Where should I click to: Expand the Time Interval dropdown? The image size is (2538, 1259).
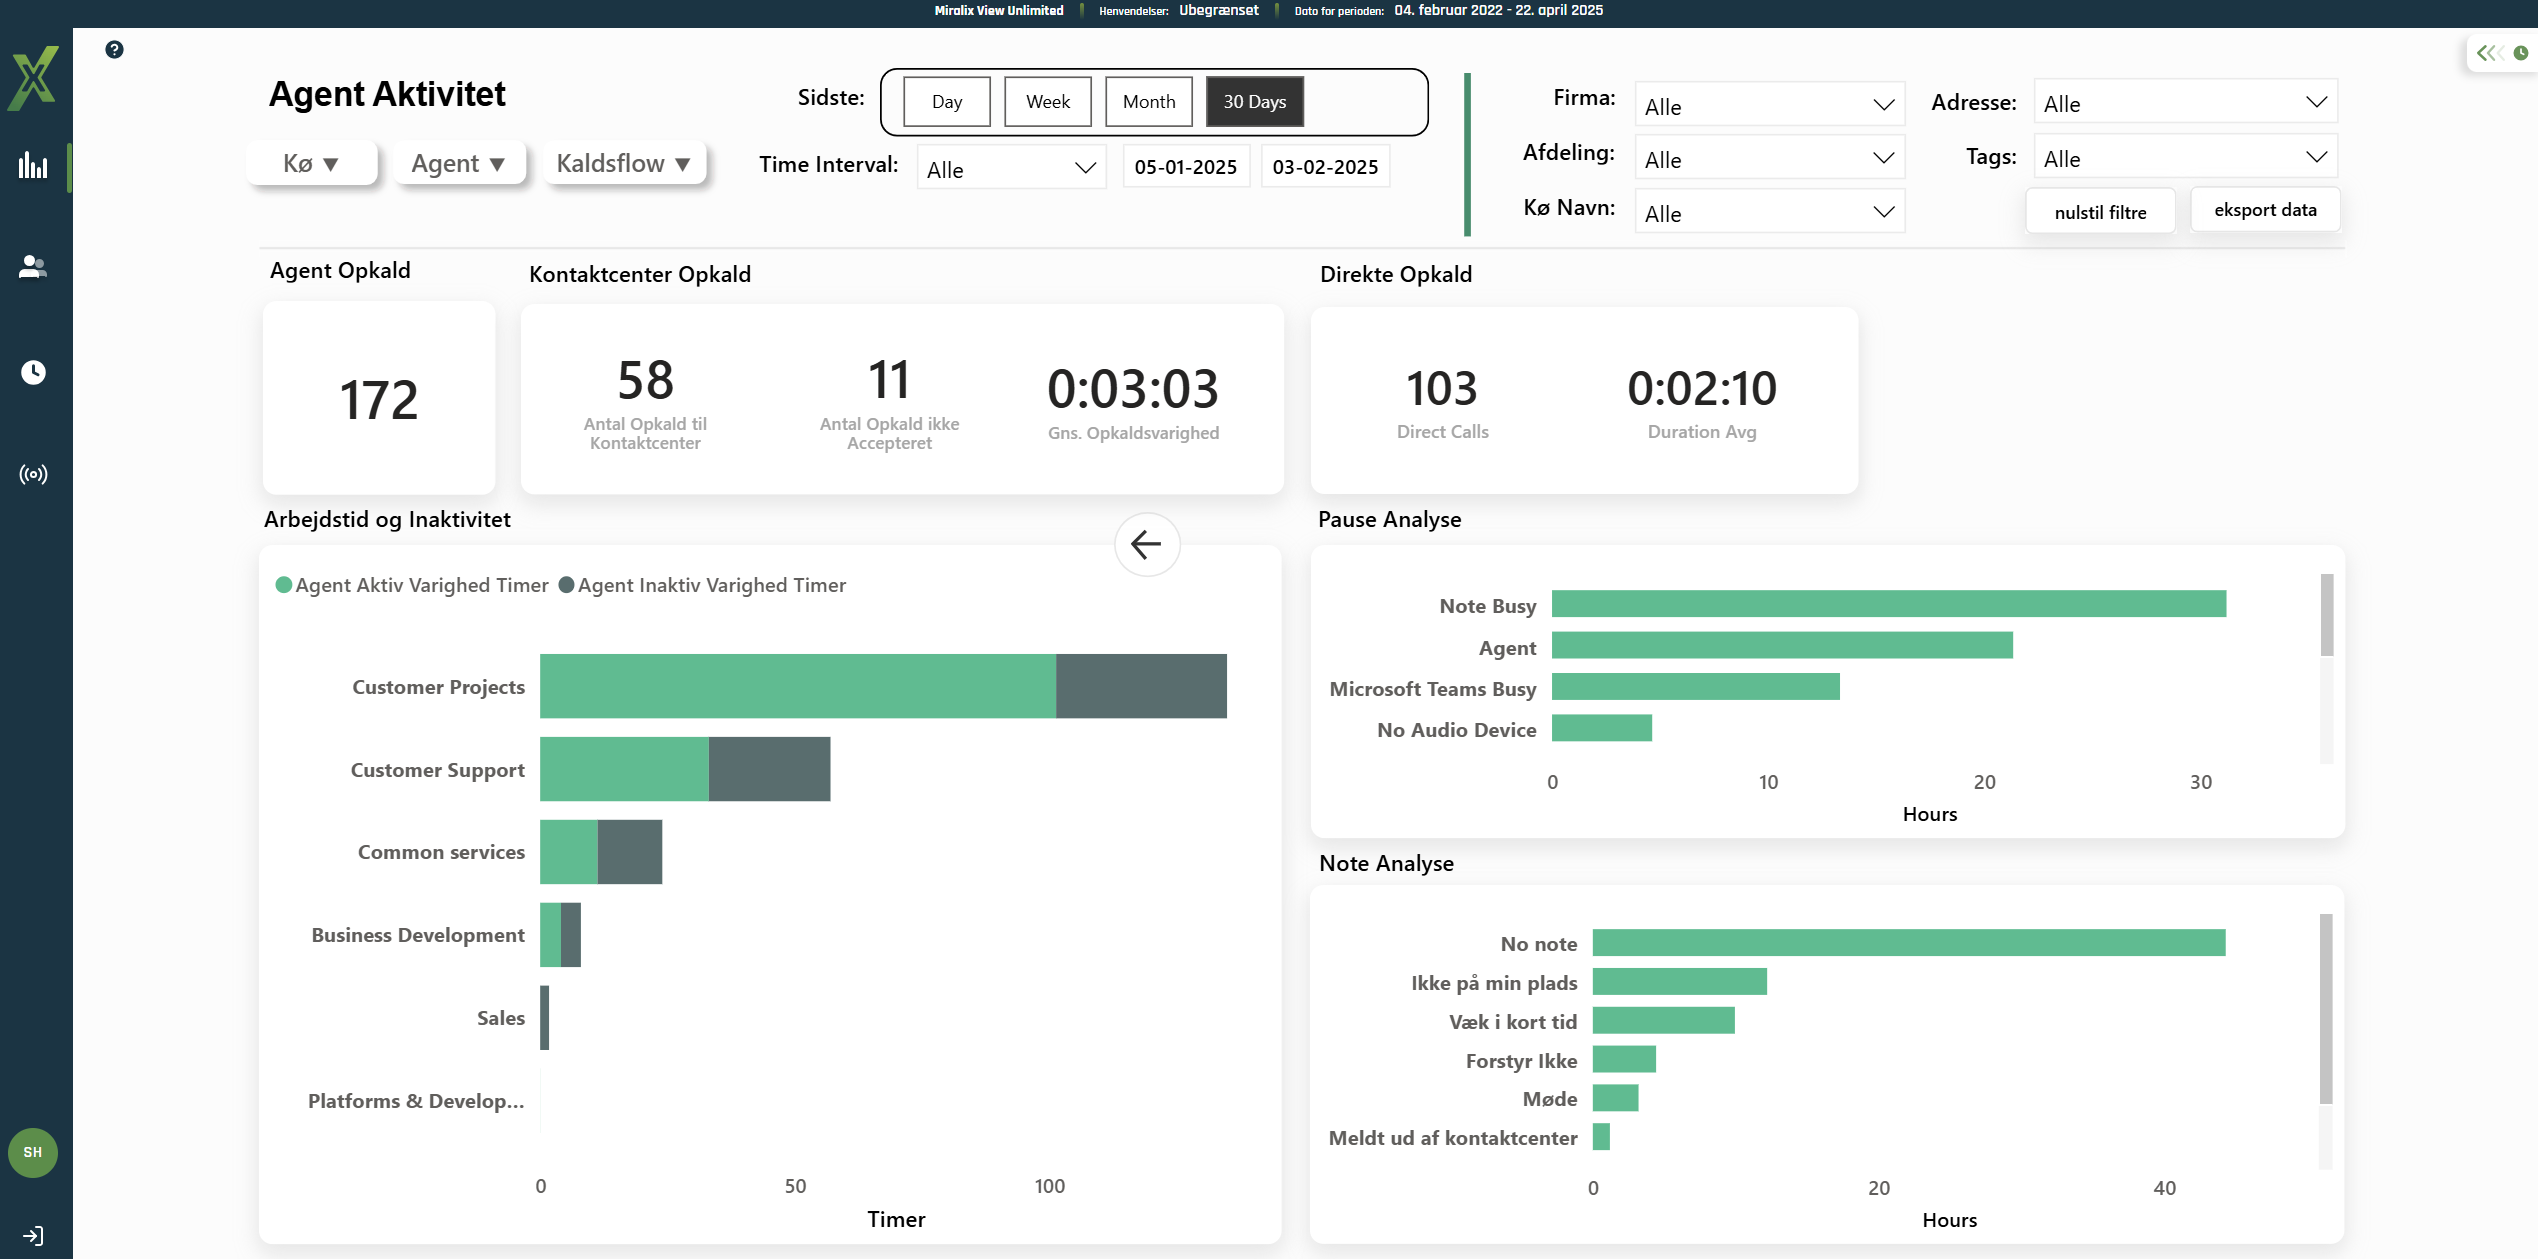coord(1010,168)
